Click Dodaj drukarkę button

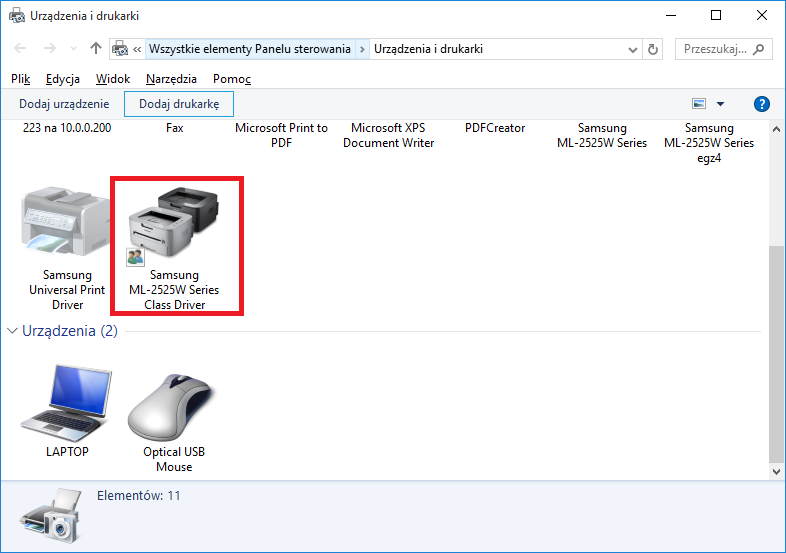[179, 104]
